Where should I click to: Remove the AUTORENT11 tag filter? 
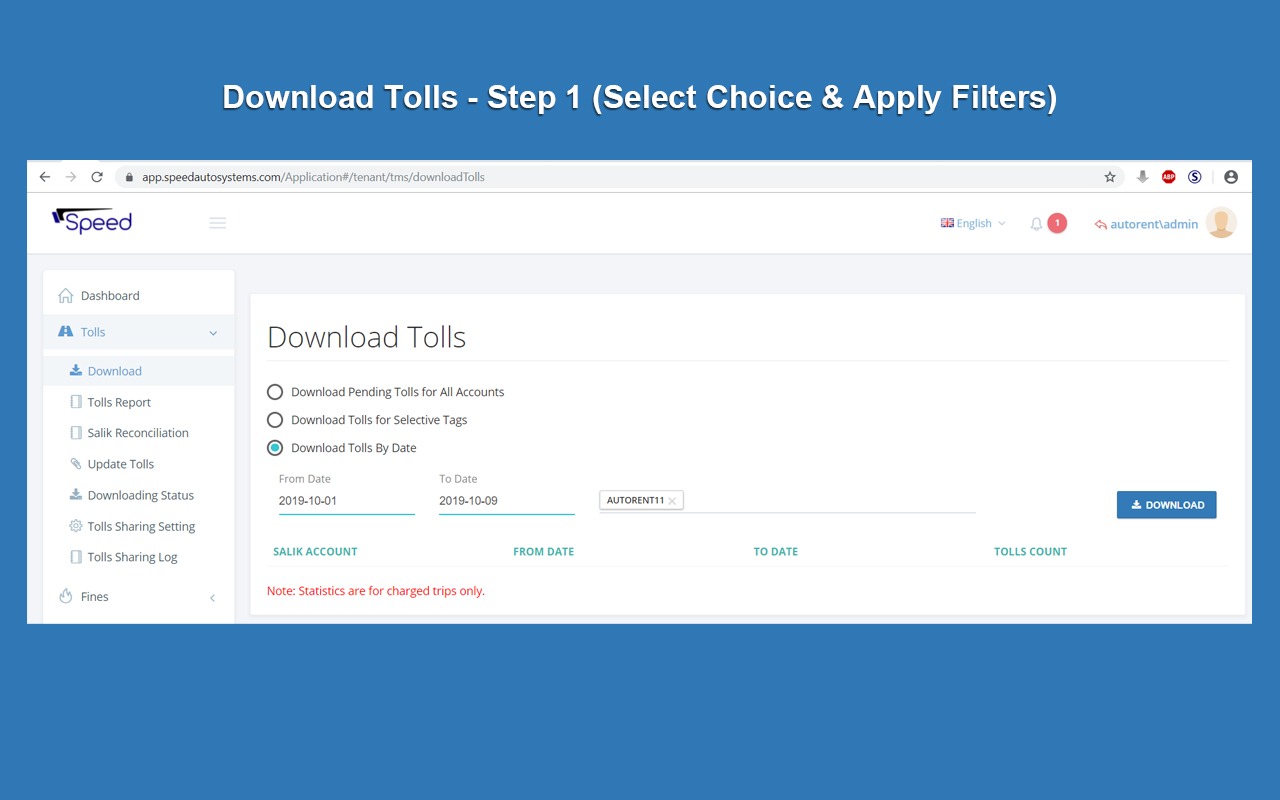pos(673,500)
